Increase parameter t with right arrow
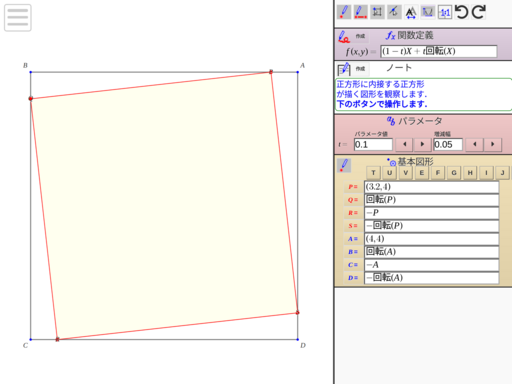This screenshot has width=512, height=384. pos(422,145)
